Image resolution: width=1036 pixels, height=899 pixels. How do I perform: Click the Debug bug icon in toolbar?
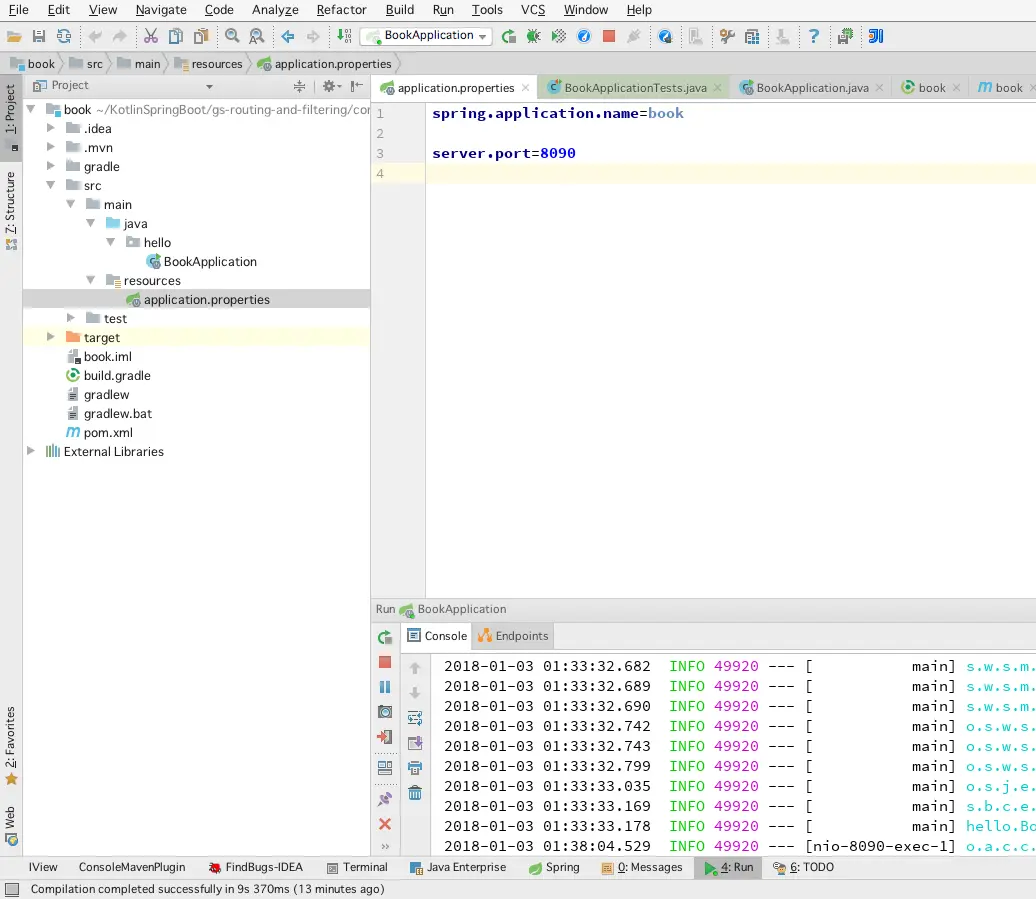pyautogui.click(x=534, y=36)
